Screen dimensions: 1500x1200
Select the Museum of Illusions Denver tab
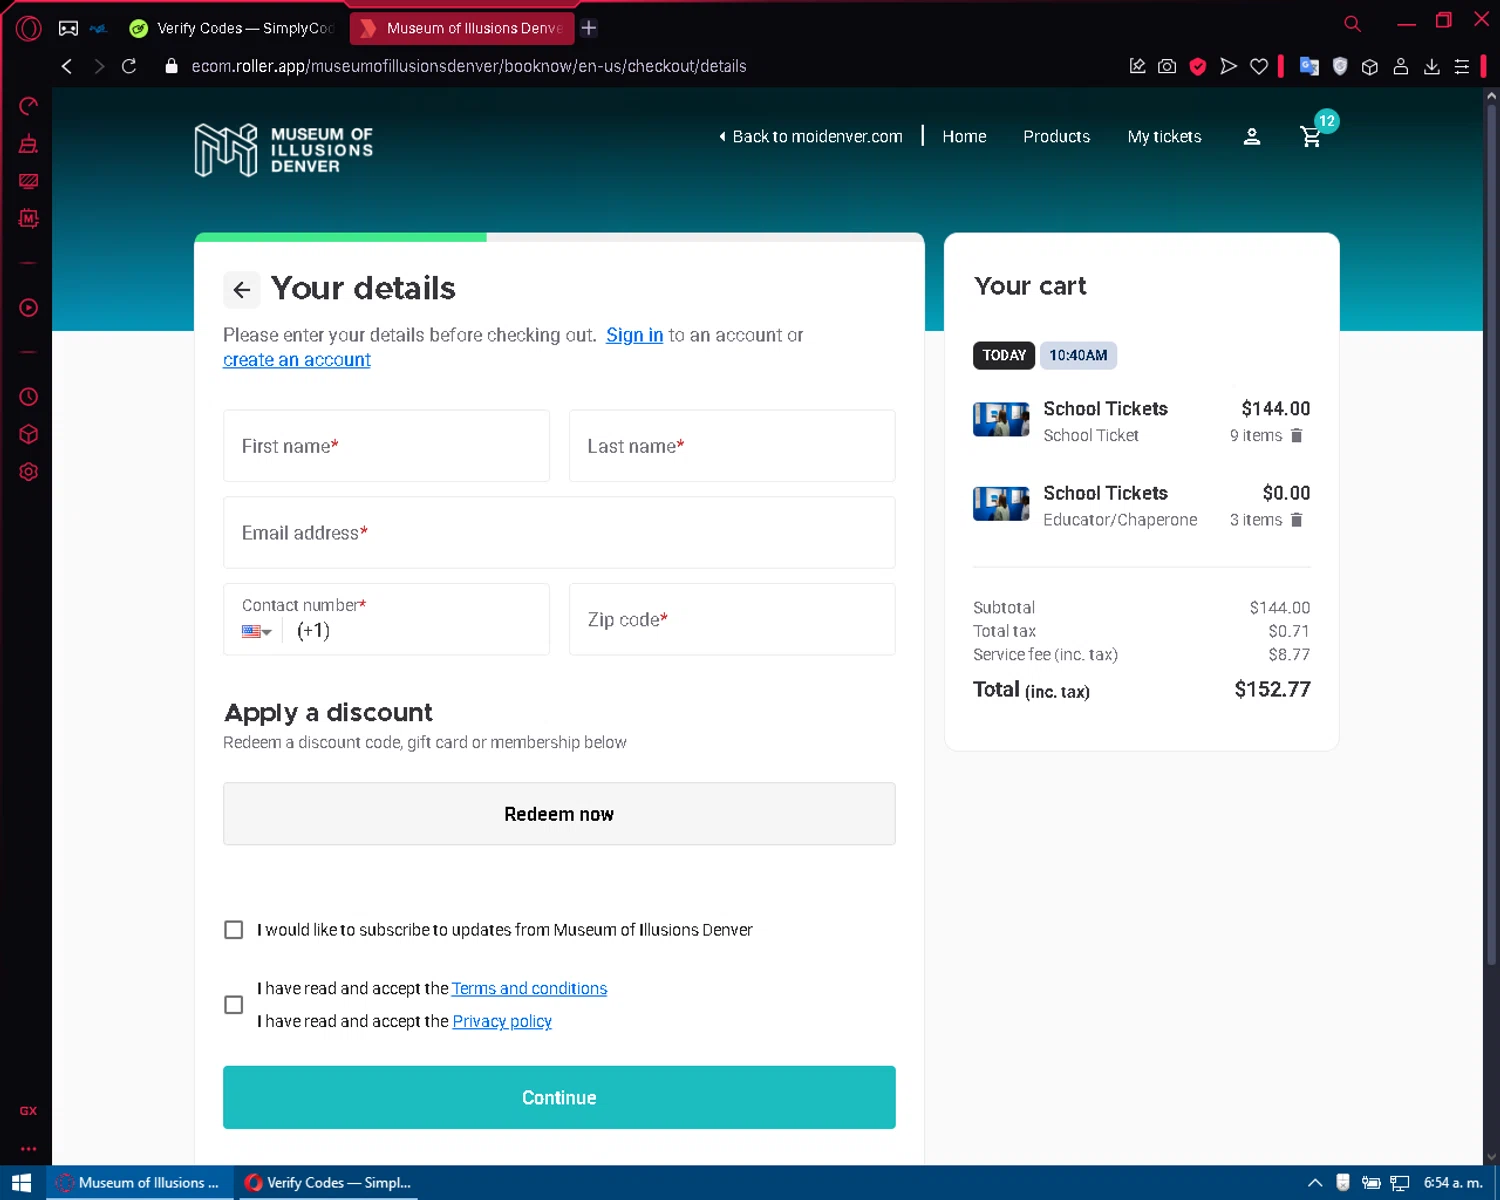462,28
